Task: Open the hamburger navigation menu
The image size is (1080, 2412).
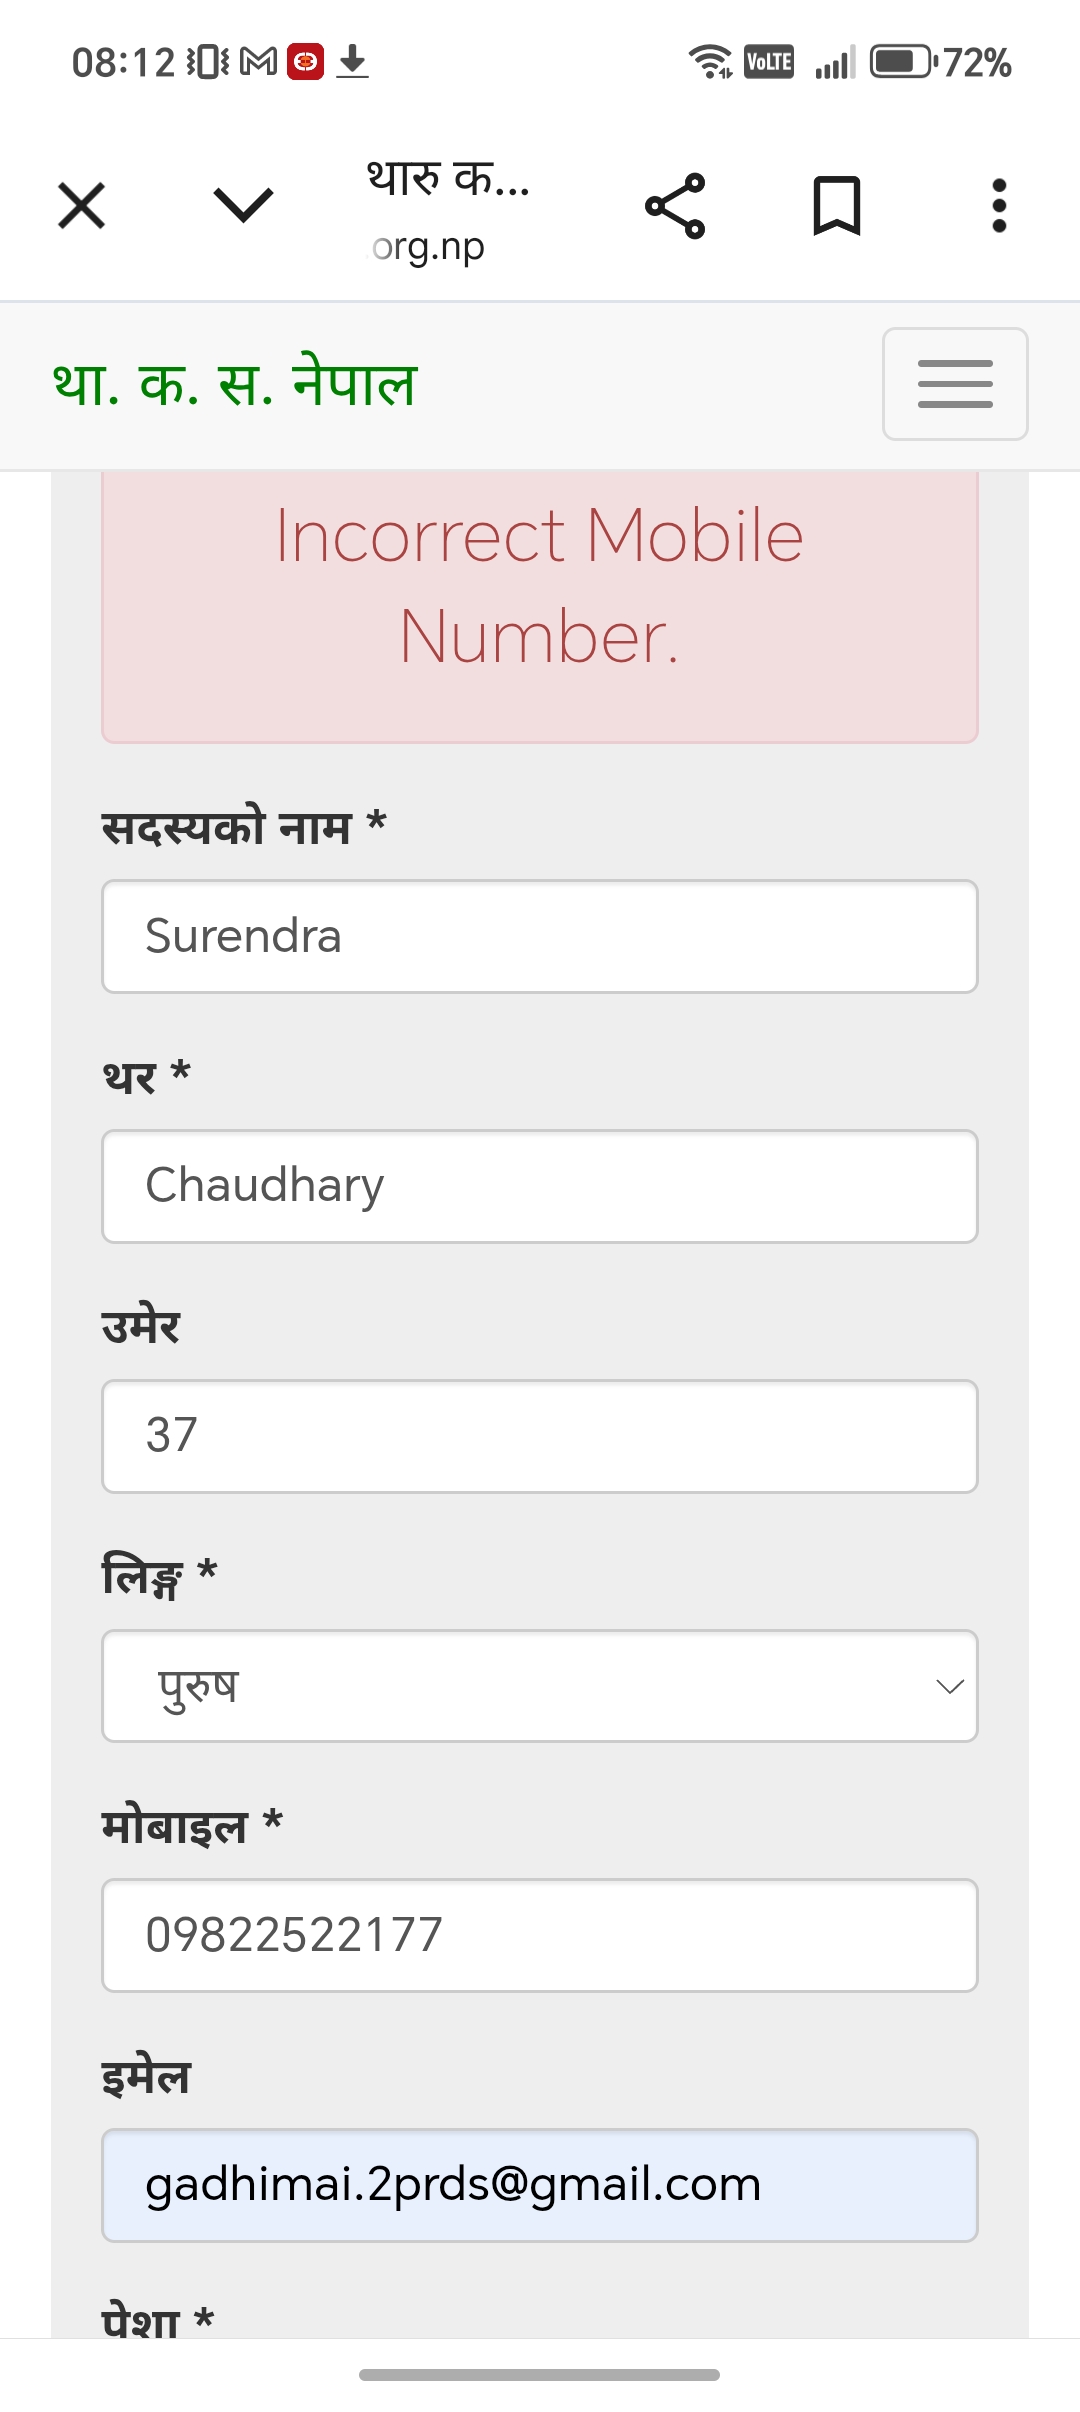Action: [954, 384]
